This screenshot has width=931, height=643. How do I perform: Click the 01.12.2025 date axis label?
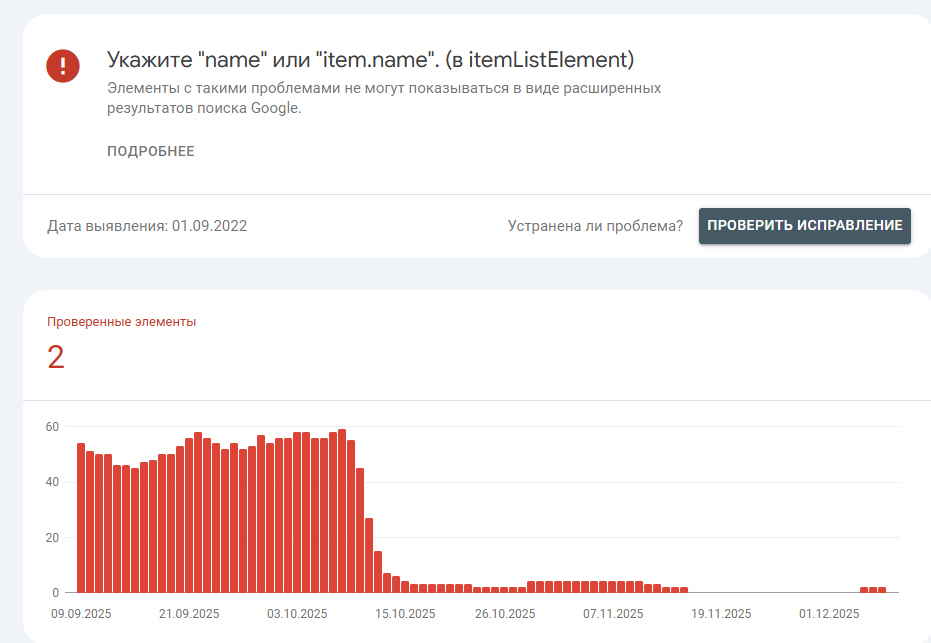pos(829,613)
